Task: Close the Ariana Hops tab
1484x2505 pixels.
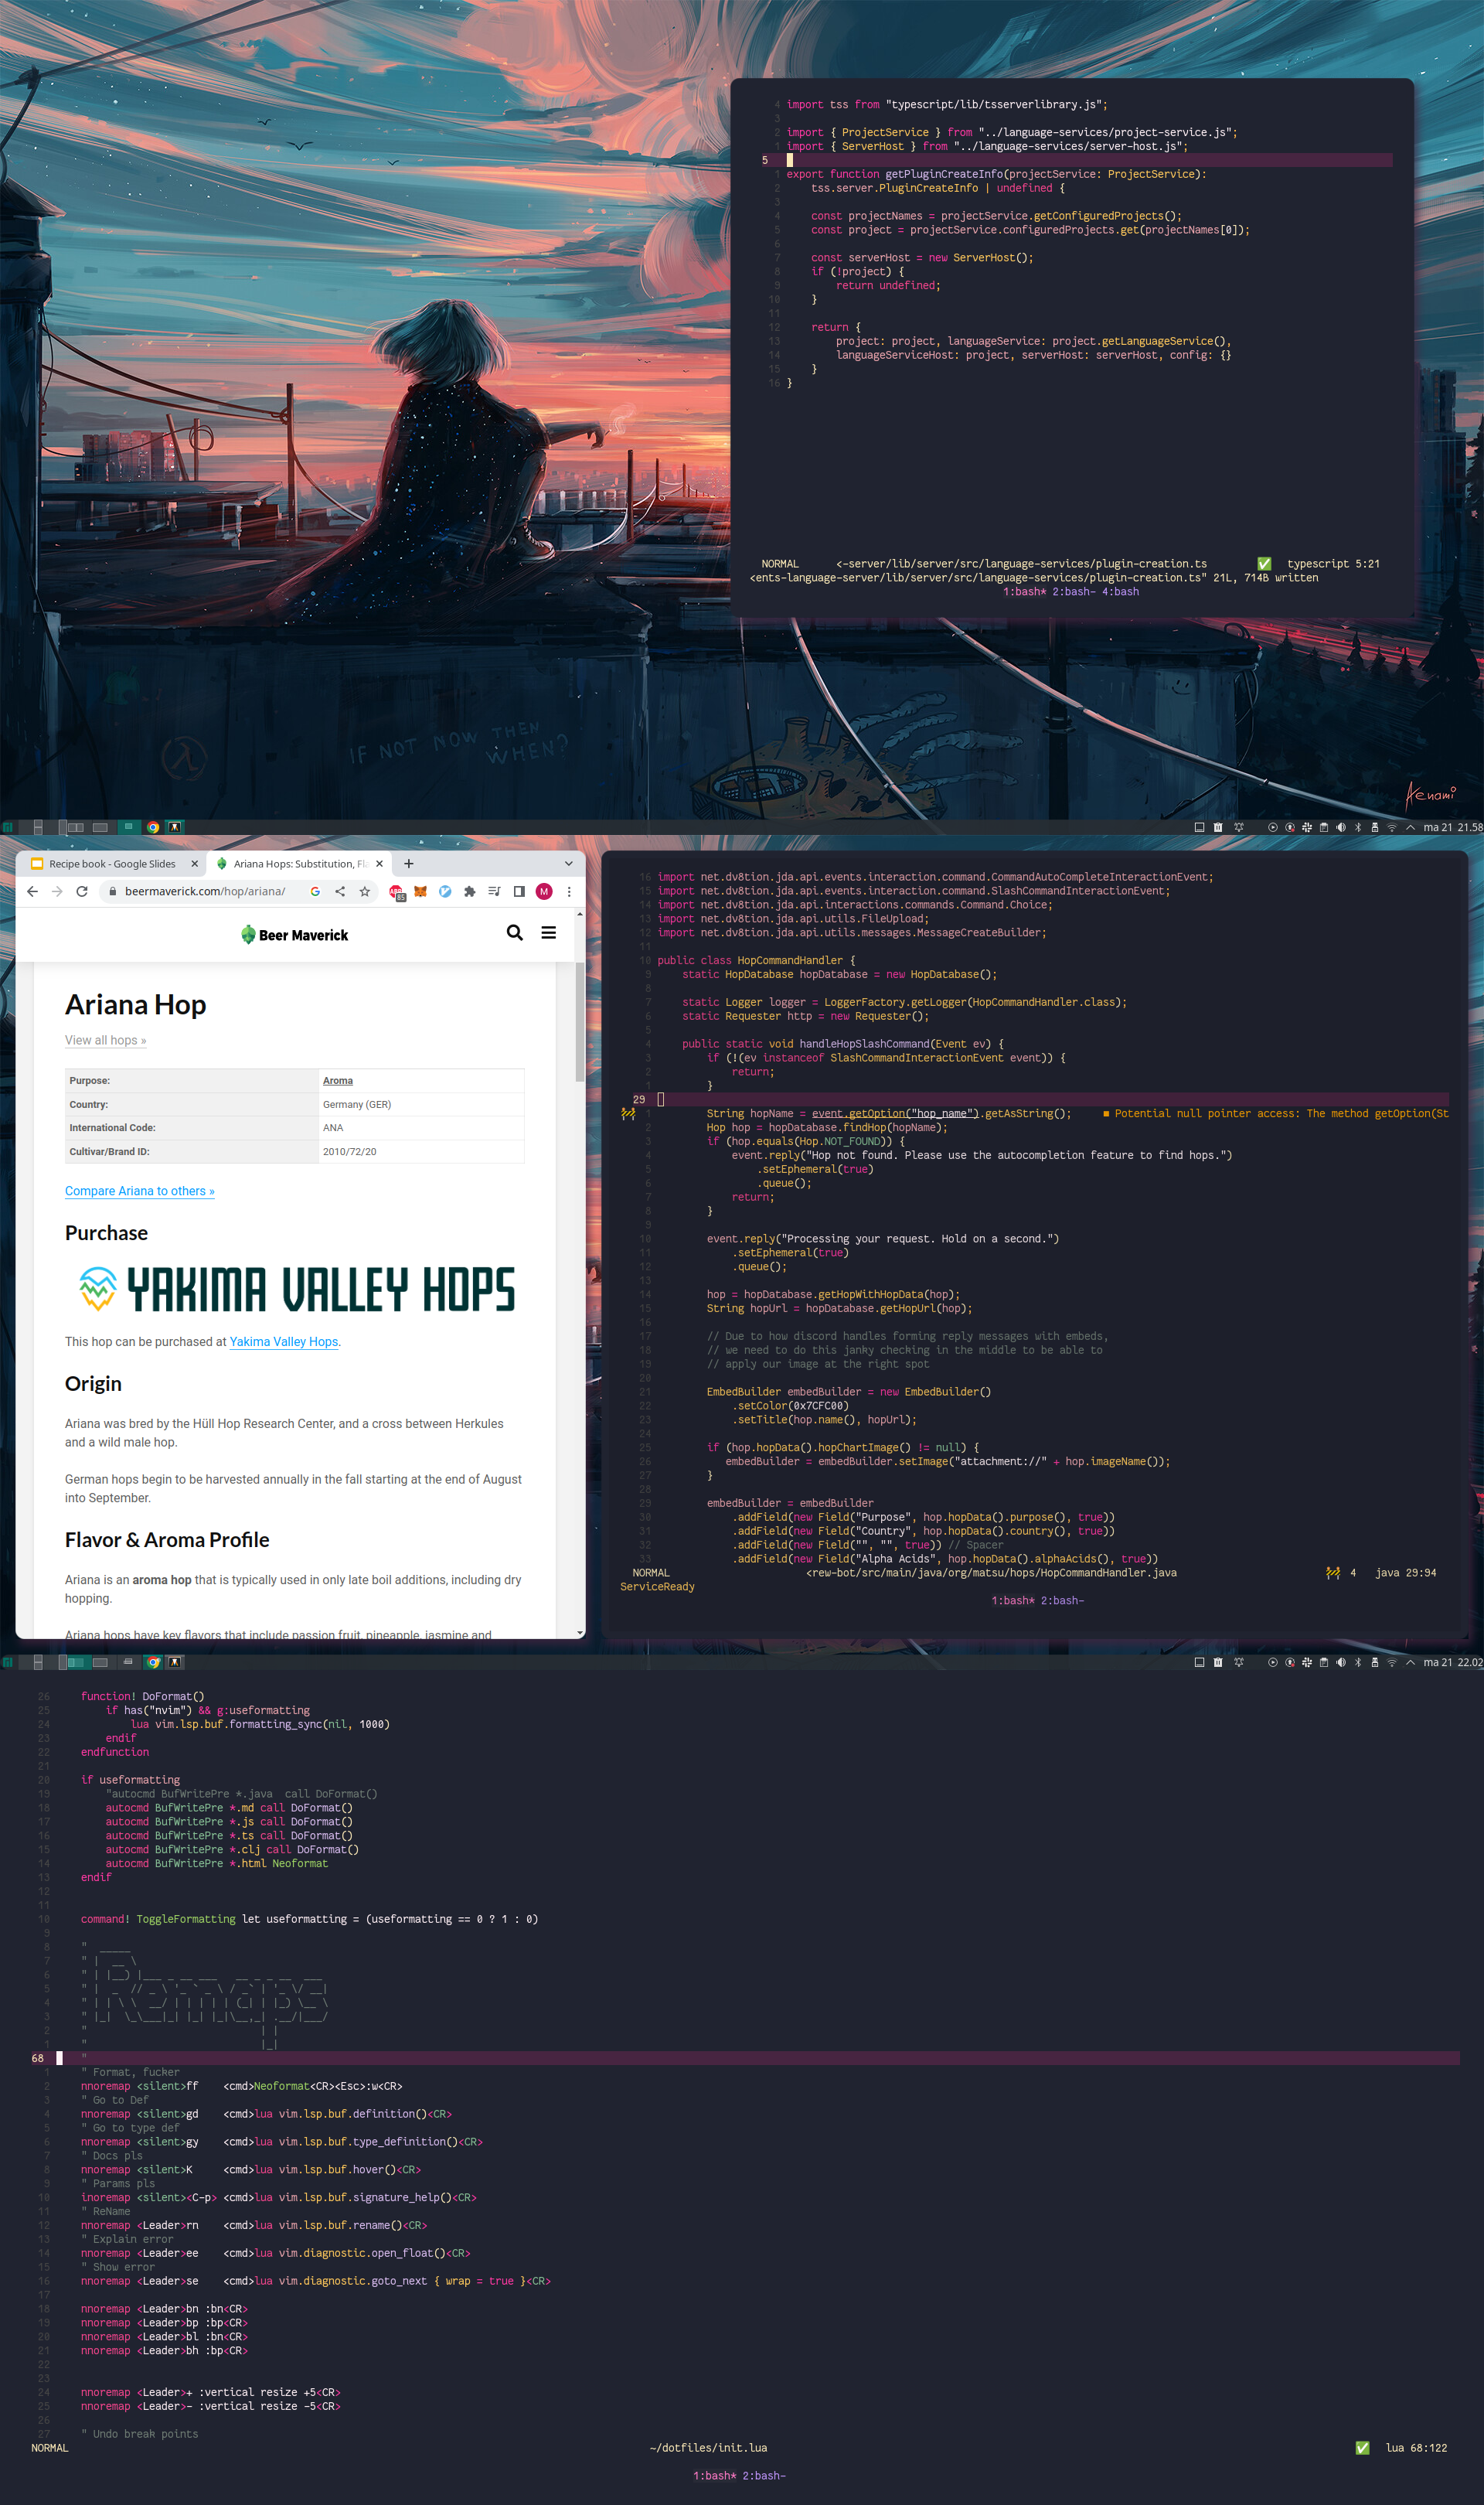Action: pyautogui.click(x=379, y=864)
